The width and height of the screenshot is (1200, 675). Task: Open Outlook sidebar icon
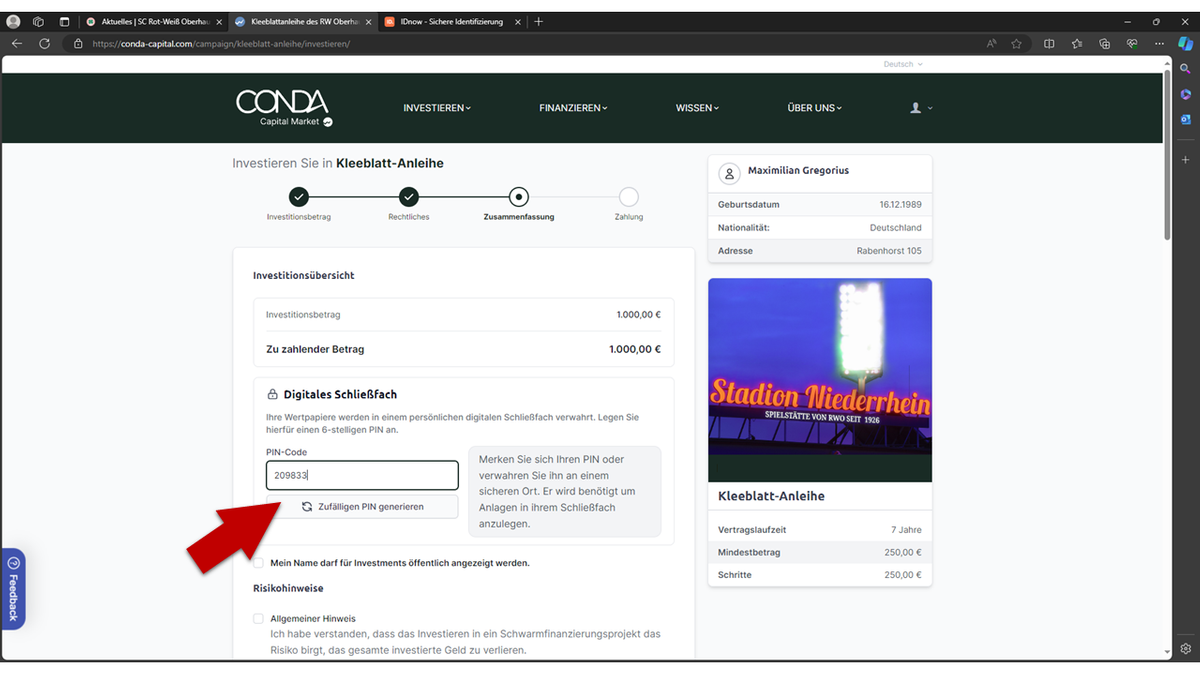1186,119
